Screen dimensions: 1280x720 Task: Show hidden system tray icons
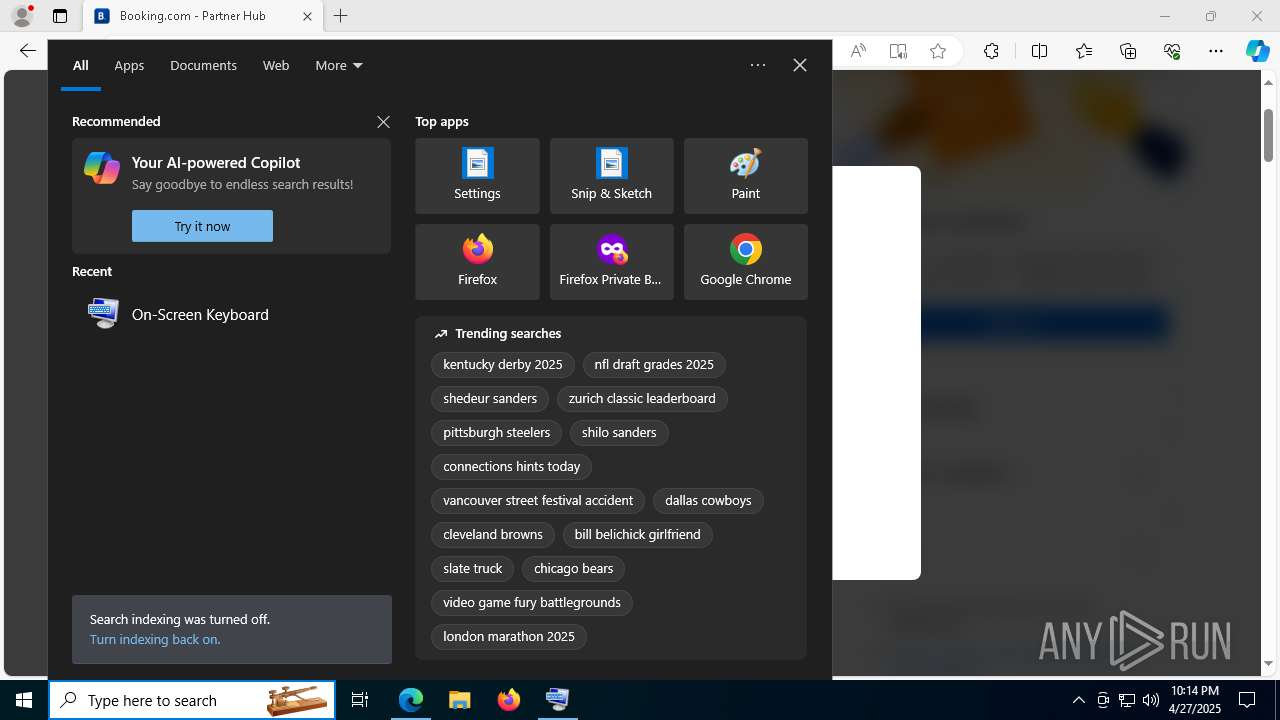[x=1078, y=700]
